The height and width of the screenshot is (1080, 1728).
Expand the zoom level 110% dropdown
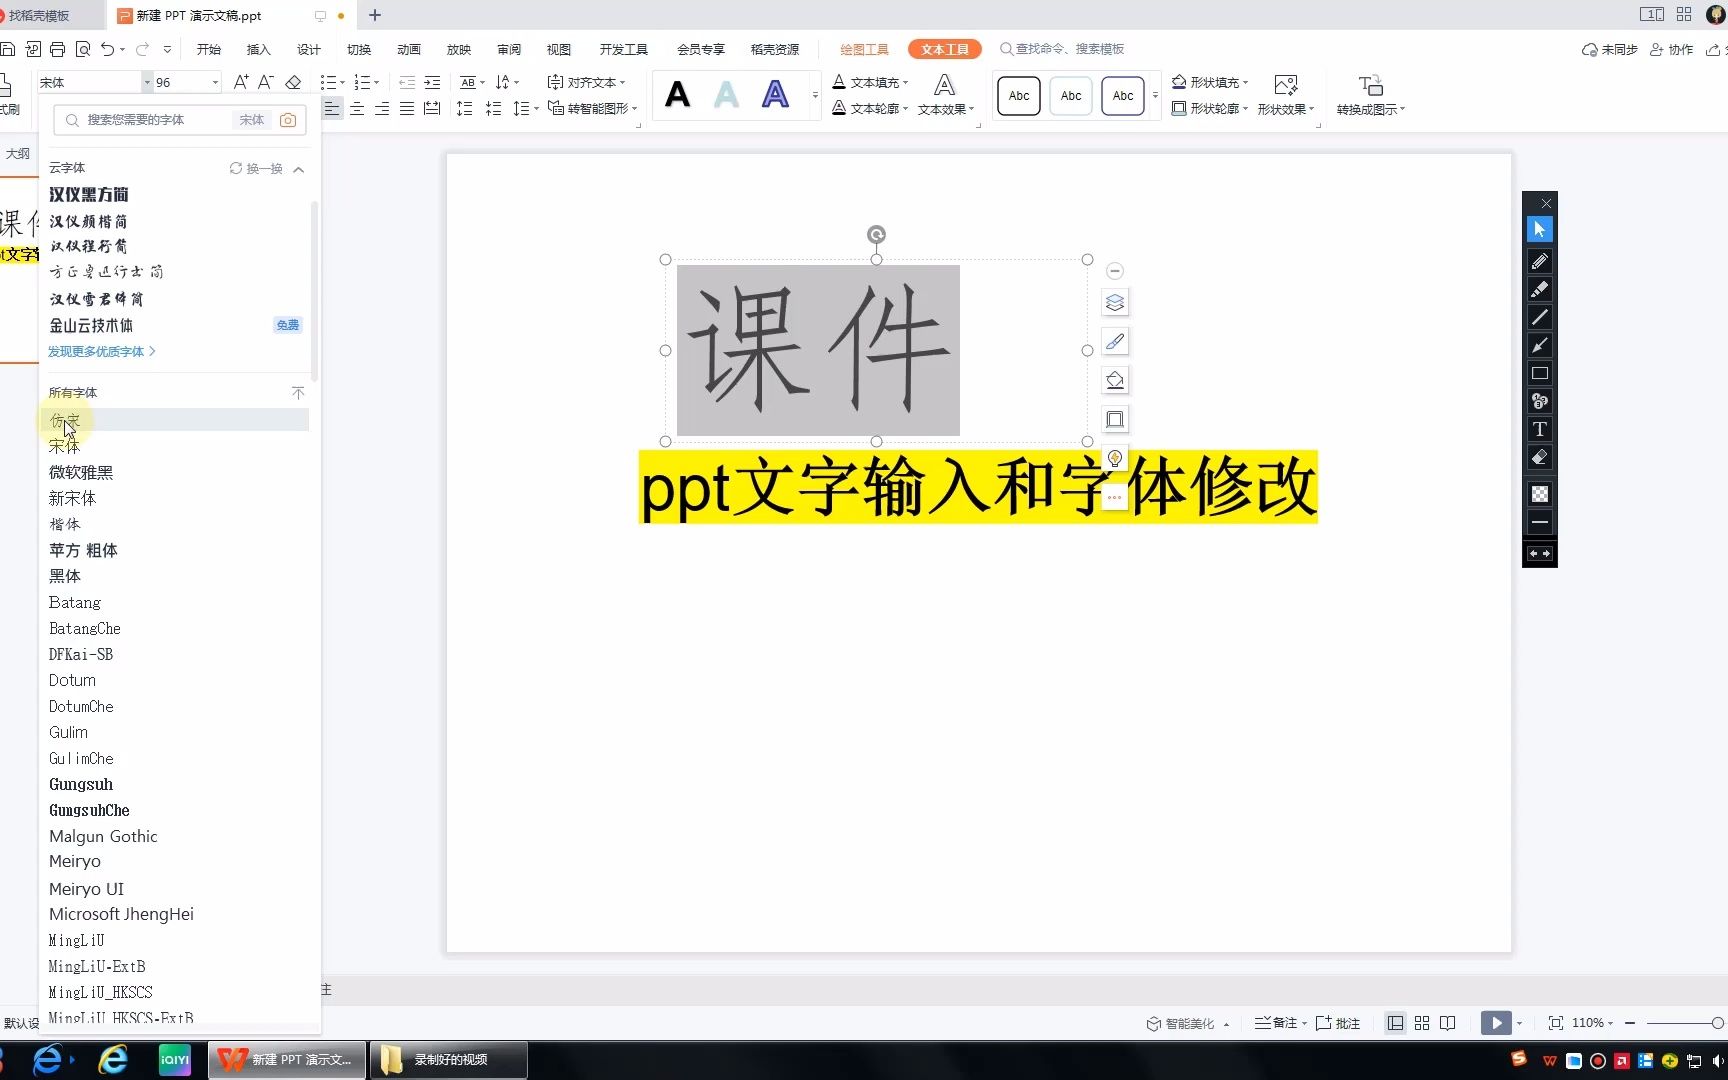[x=1610, y=1022]
